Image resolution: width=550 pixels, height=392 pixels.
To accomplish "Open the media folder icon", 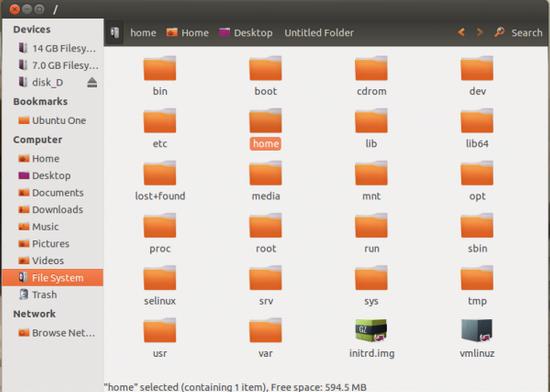I will click(266, 173).
